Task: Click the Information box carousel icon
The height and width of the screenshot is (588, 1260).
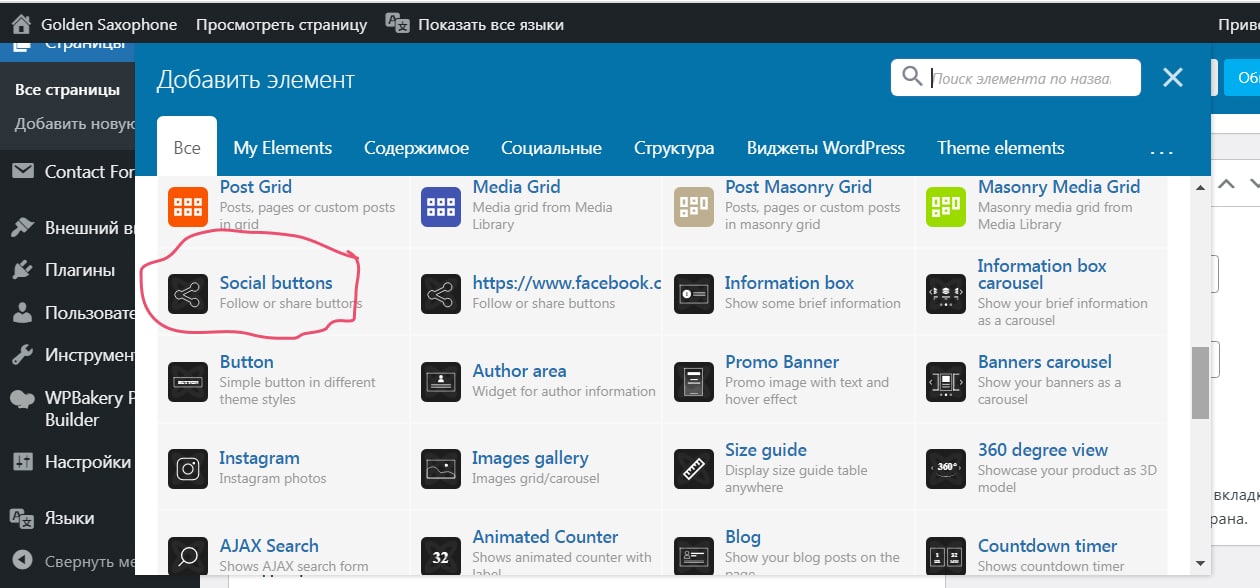Action: (946, 294)
